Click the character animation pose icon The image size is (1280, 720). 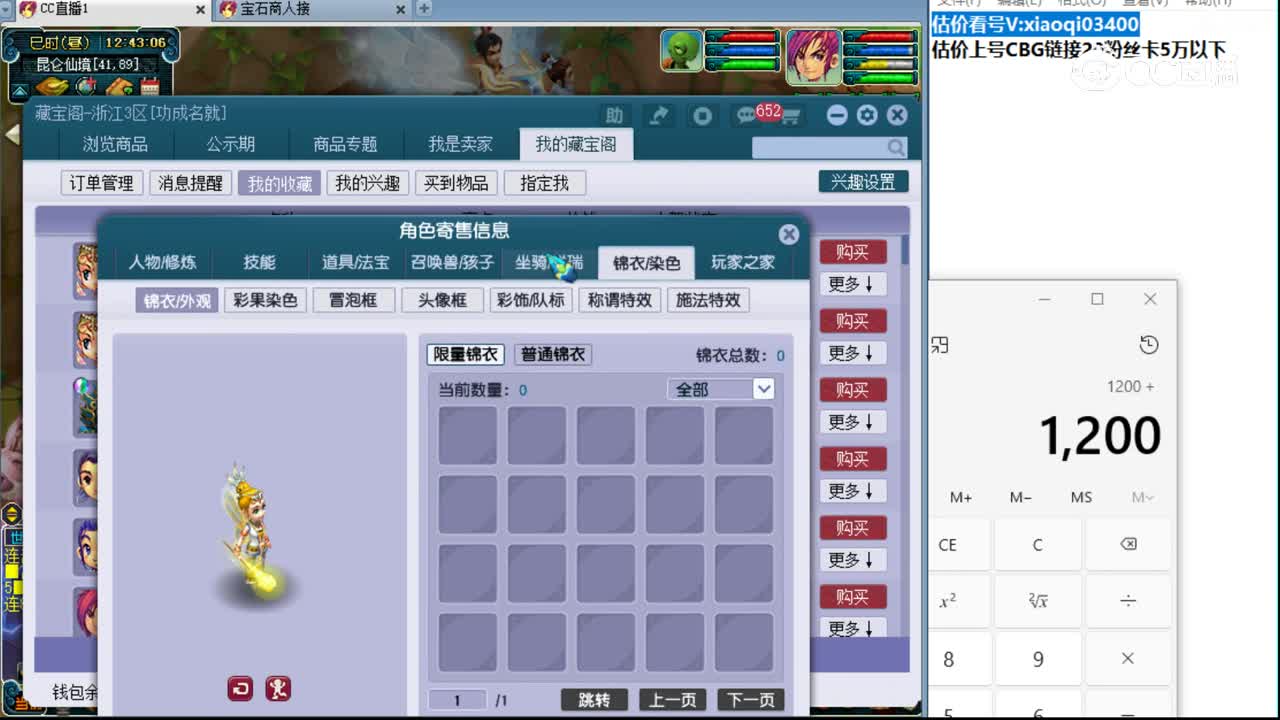[278, 689]
